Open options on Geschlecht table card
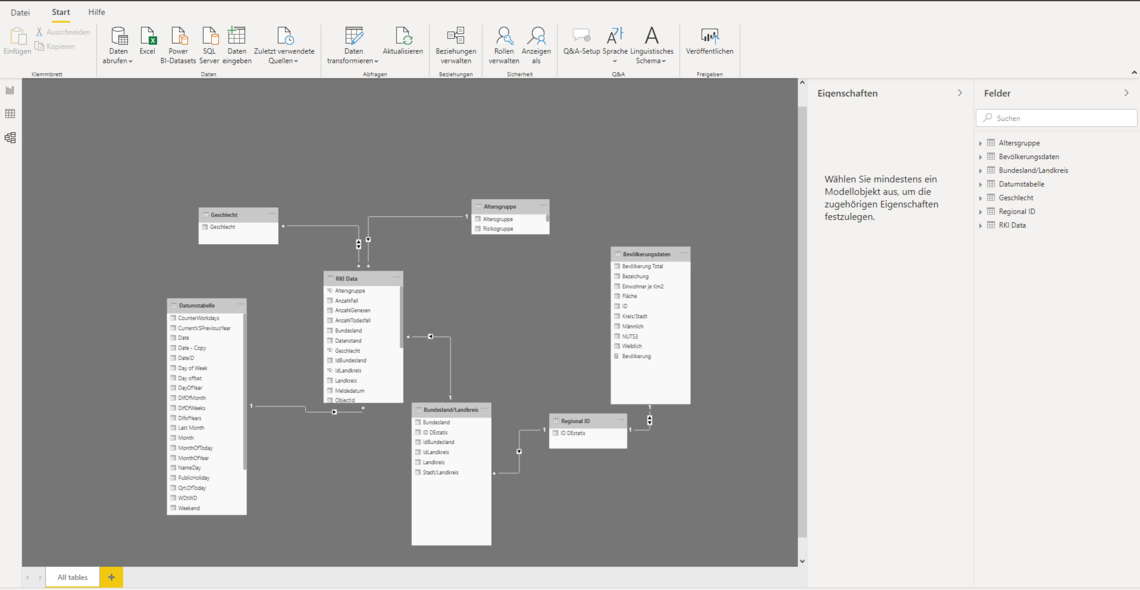The image size is (1140, 590). pyautogui.click(x=272, y=214)
